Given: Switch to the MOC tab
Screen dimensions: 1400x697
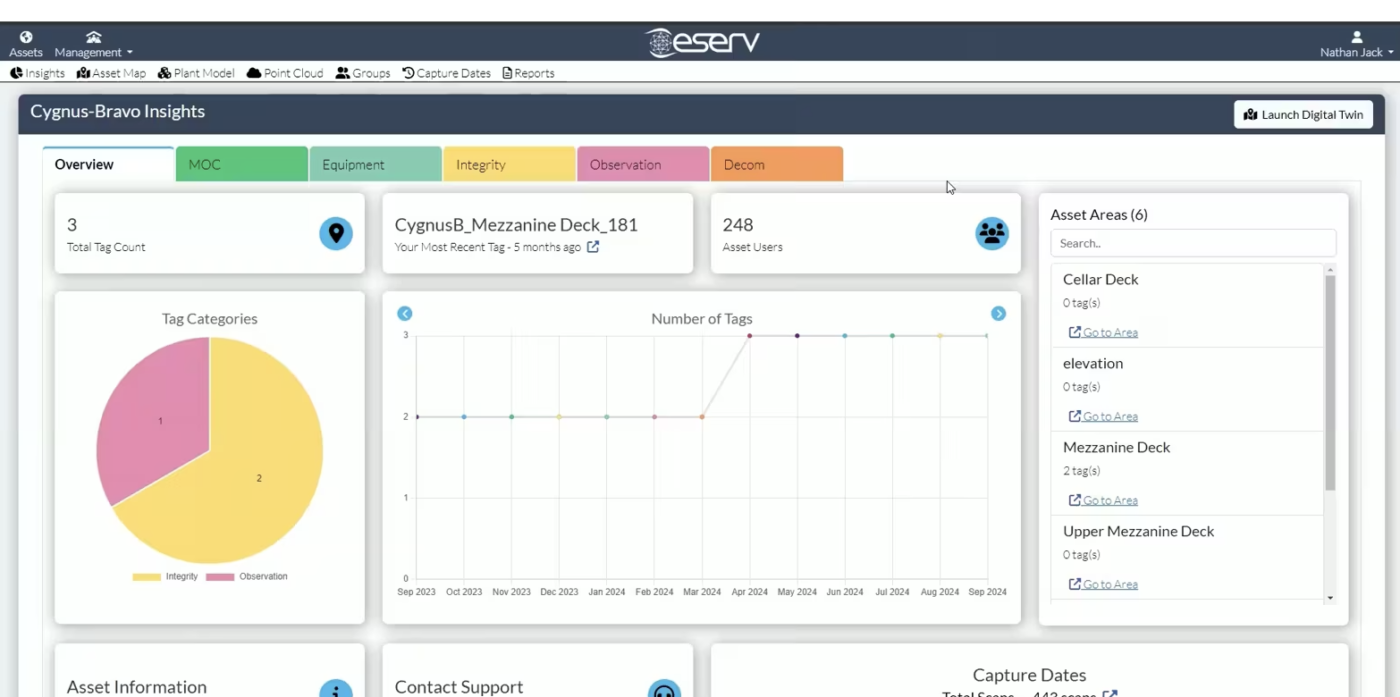Looking at the screenshot, I should pyautogui.click(x=241, y=165).
